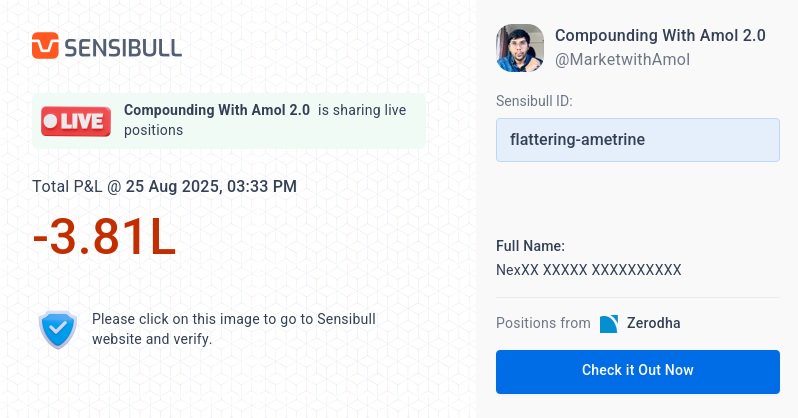Click the verify on Sensibull website message

pyautogui.click(x=234, y=329)
